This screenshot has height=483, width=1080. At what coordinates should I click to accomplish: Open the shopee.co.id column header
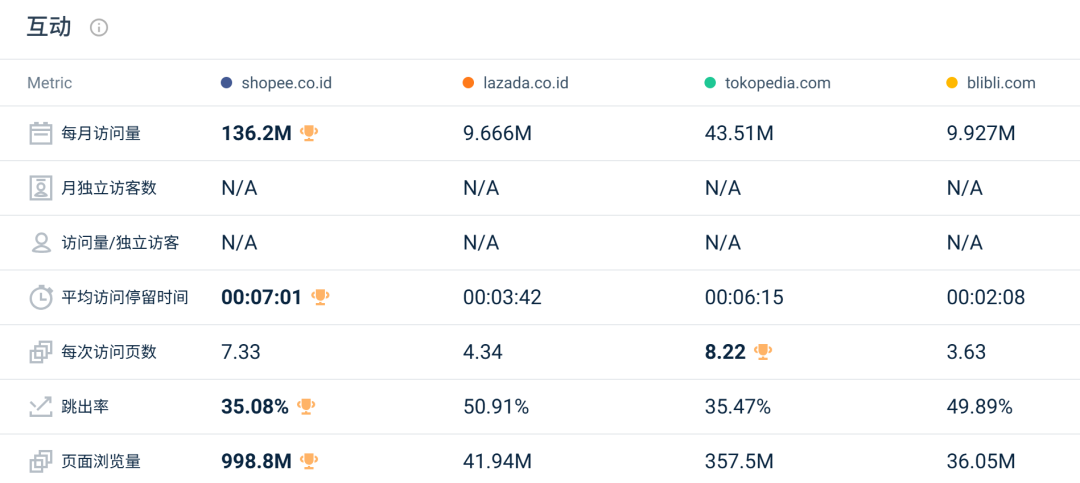click(x=287, y=83)
